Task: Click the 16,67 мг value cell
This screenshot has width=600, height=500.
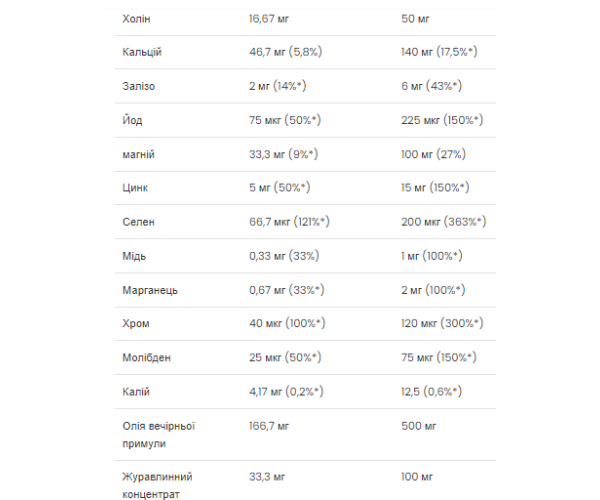Action: 270,17
